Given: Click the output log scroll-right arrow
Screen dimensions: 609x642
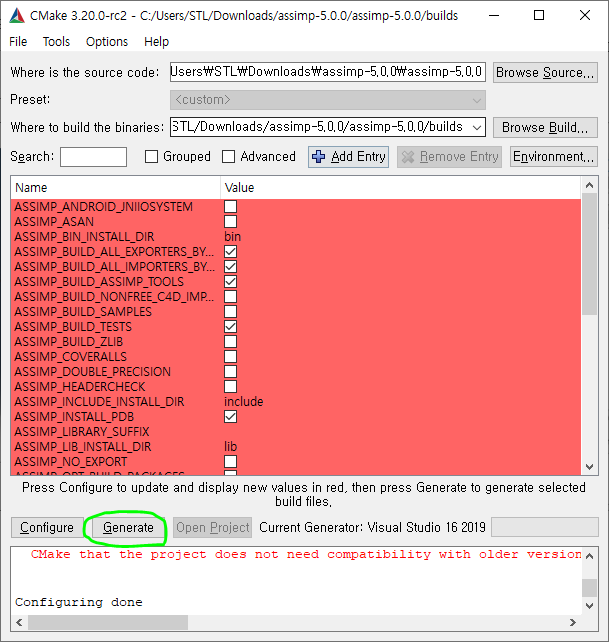Looking at the screenshot, I should click(573, 622).
